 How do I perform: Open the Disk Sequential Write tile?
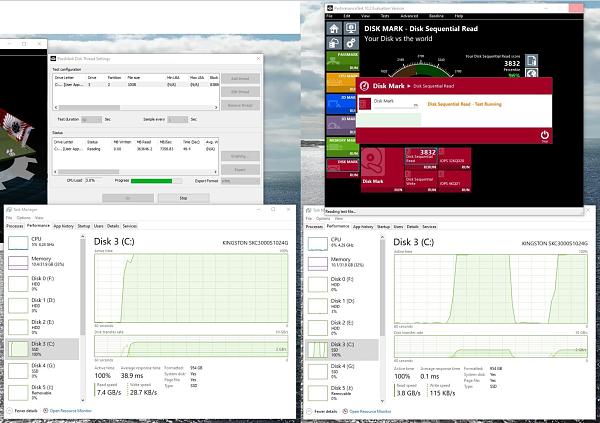(421, 181)
